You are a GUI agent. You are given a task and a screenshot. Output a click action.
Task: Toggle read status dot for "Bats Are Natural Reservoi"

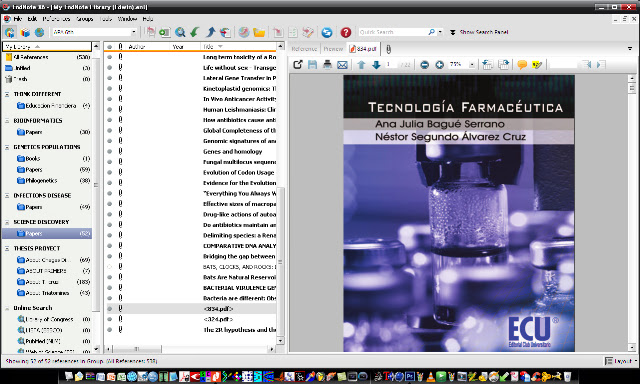click(x=109, y=277)
